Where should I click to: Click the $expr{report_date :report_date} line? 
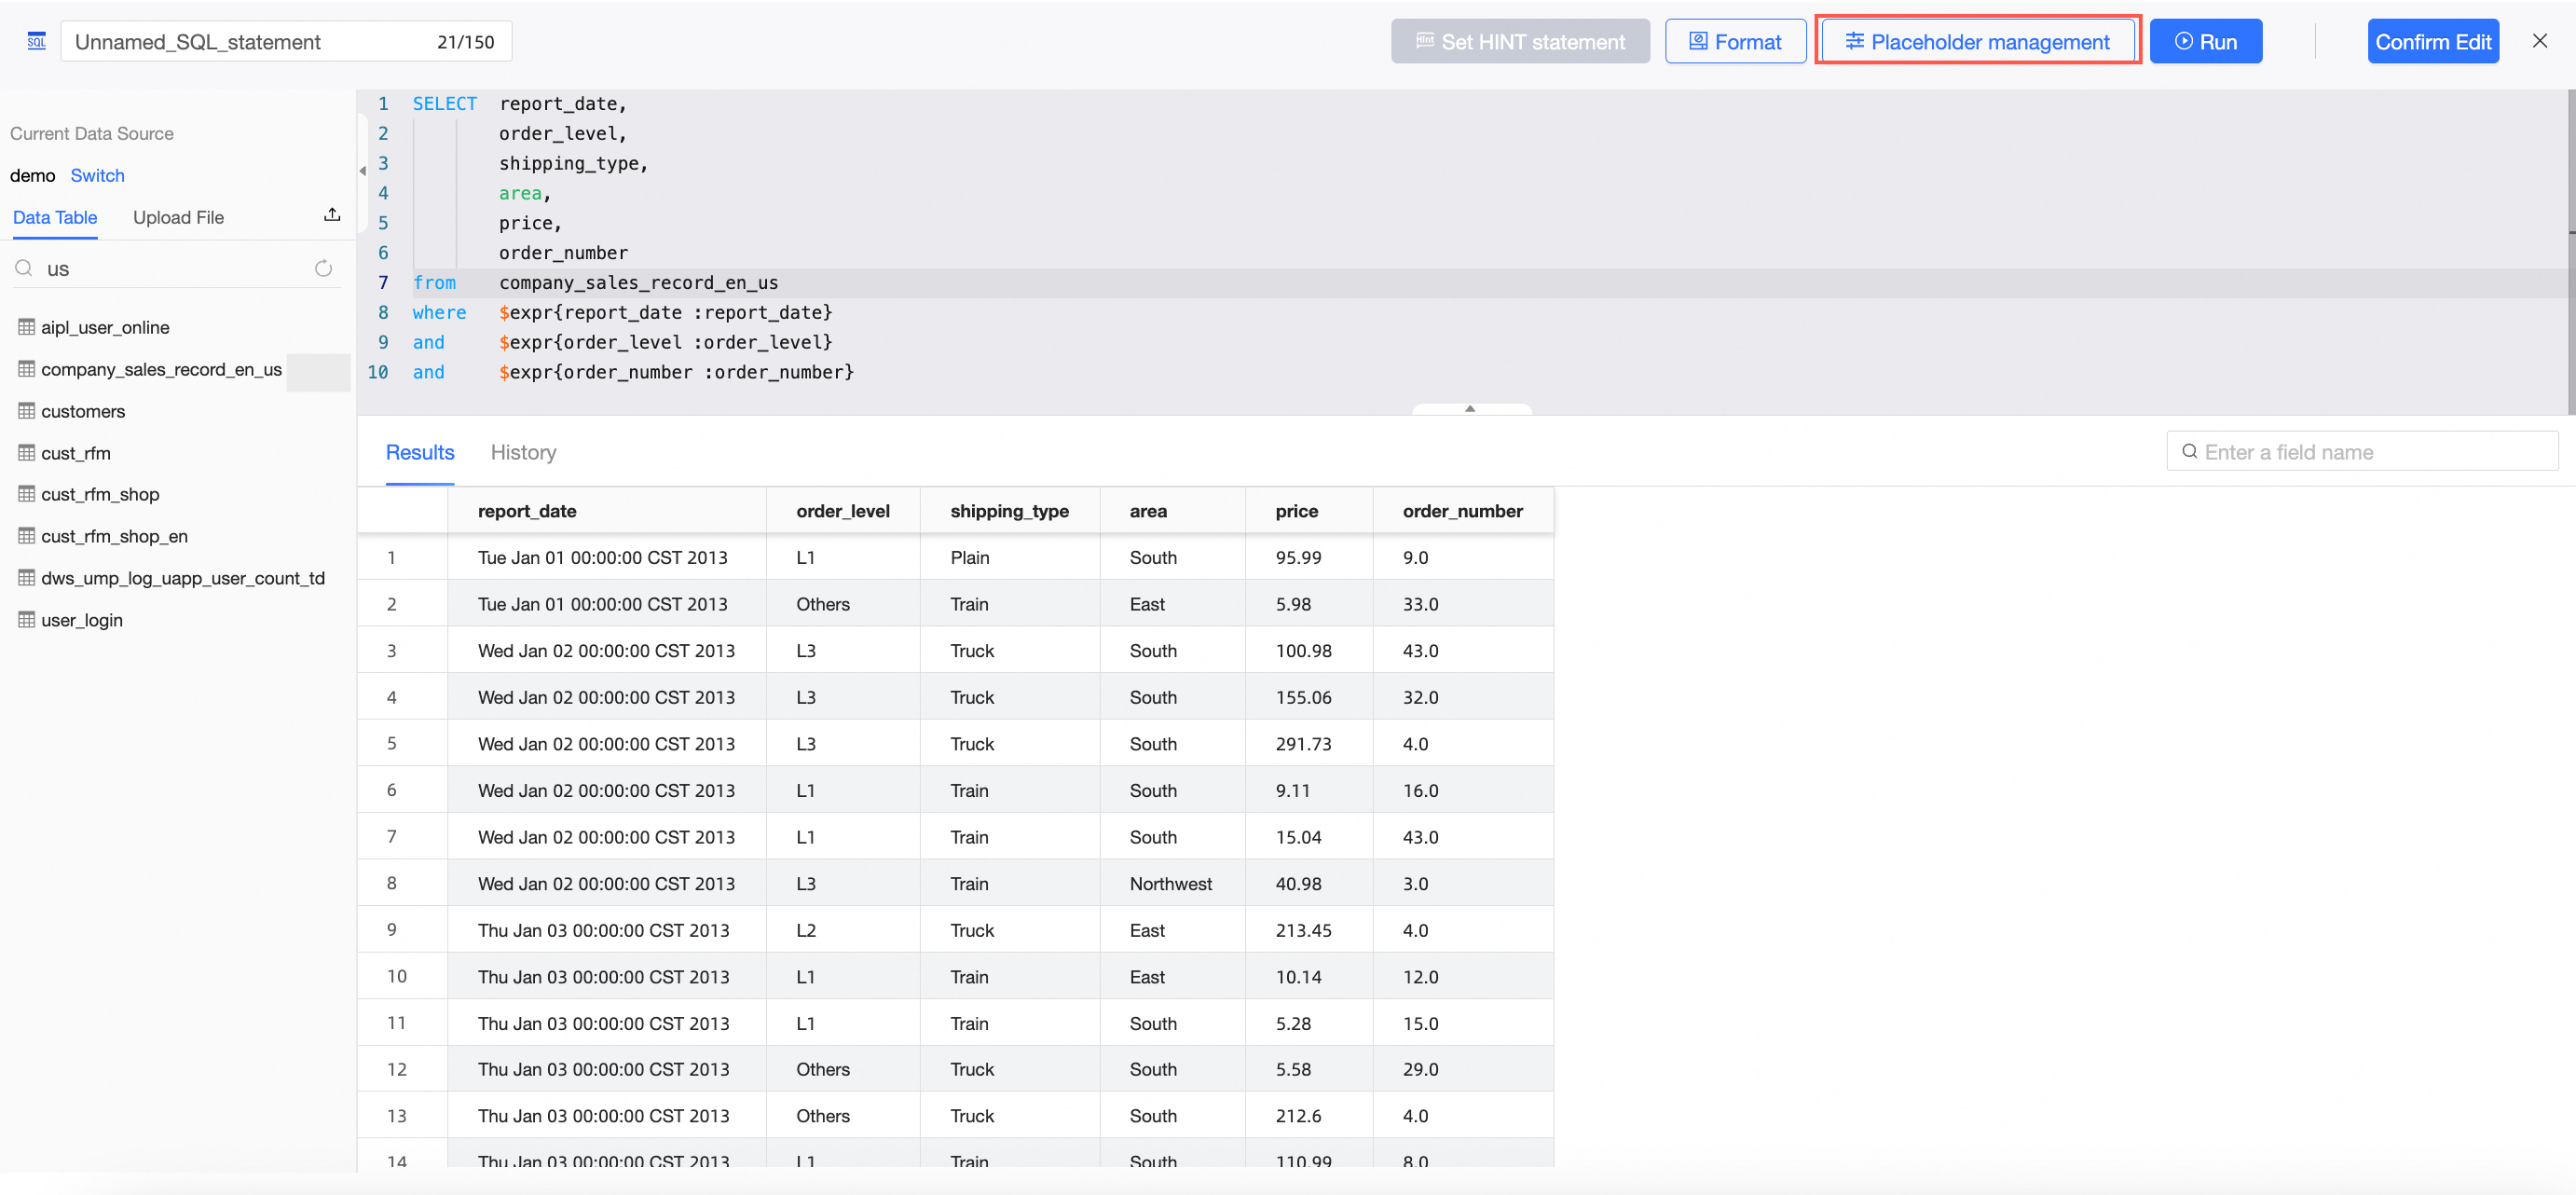click(x=665, y=312)
